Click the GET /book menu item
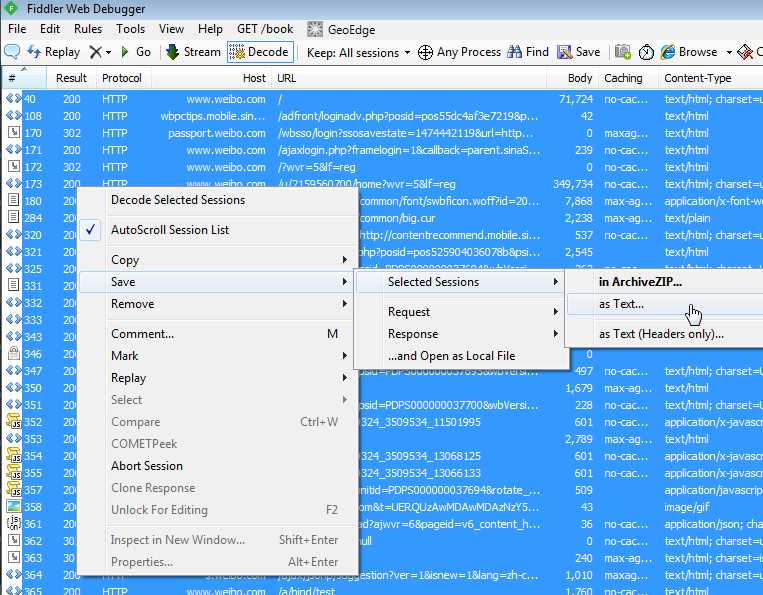This screenshot has width=763, height=595. tap(265, 29)
